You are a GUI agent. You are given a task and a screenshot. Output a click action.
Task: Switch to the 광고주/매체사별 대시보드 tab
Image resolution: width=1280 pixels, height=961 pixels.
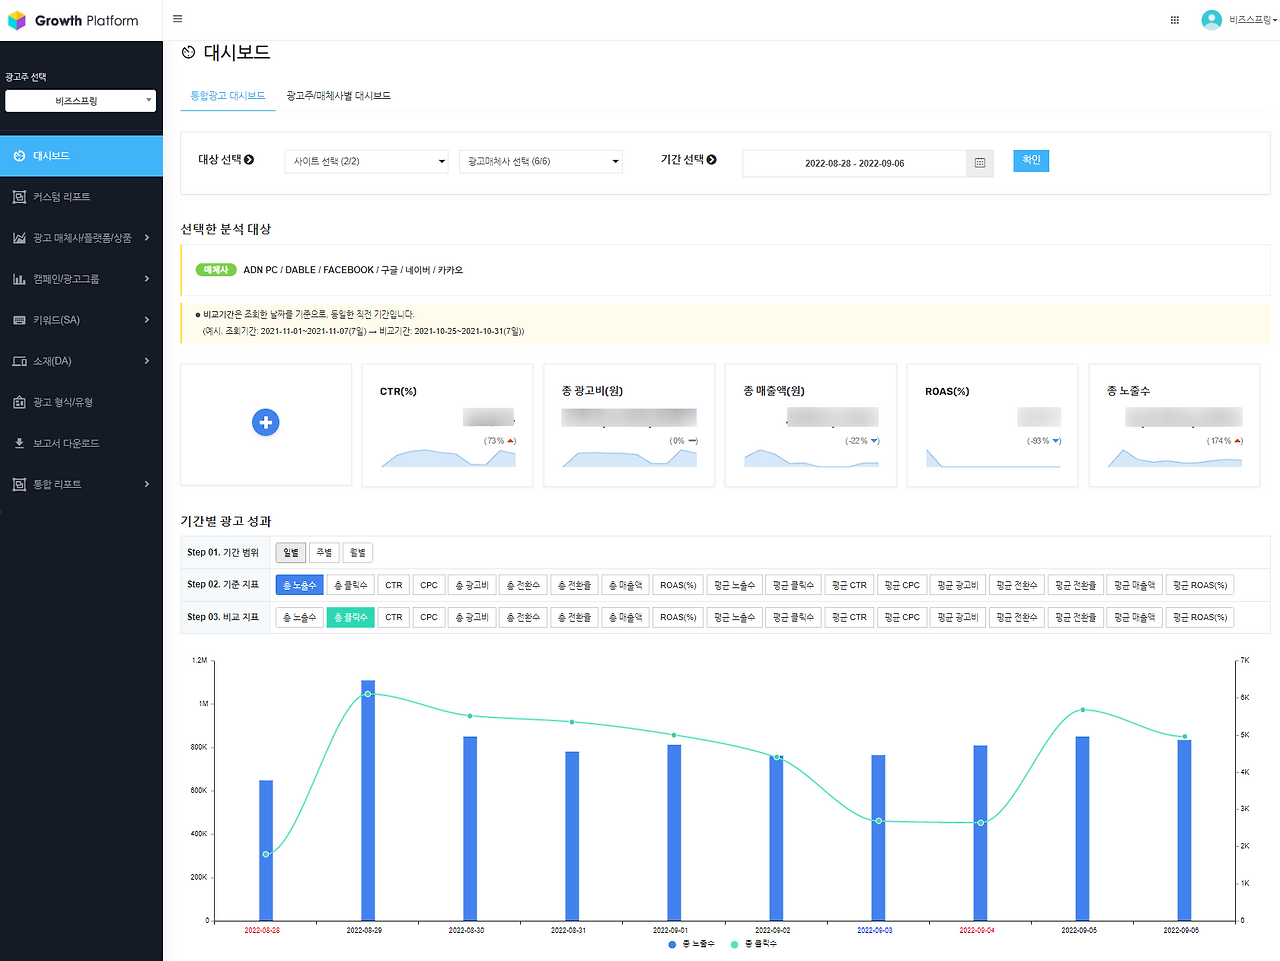pos(340,95)
